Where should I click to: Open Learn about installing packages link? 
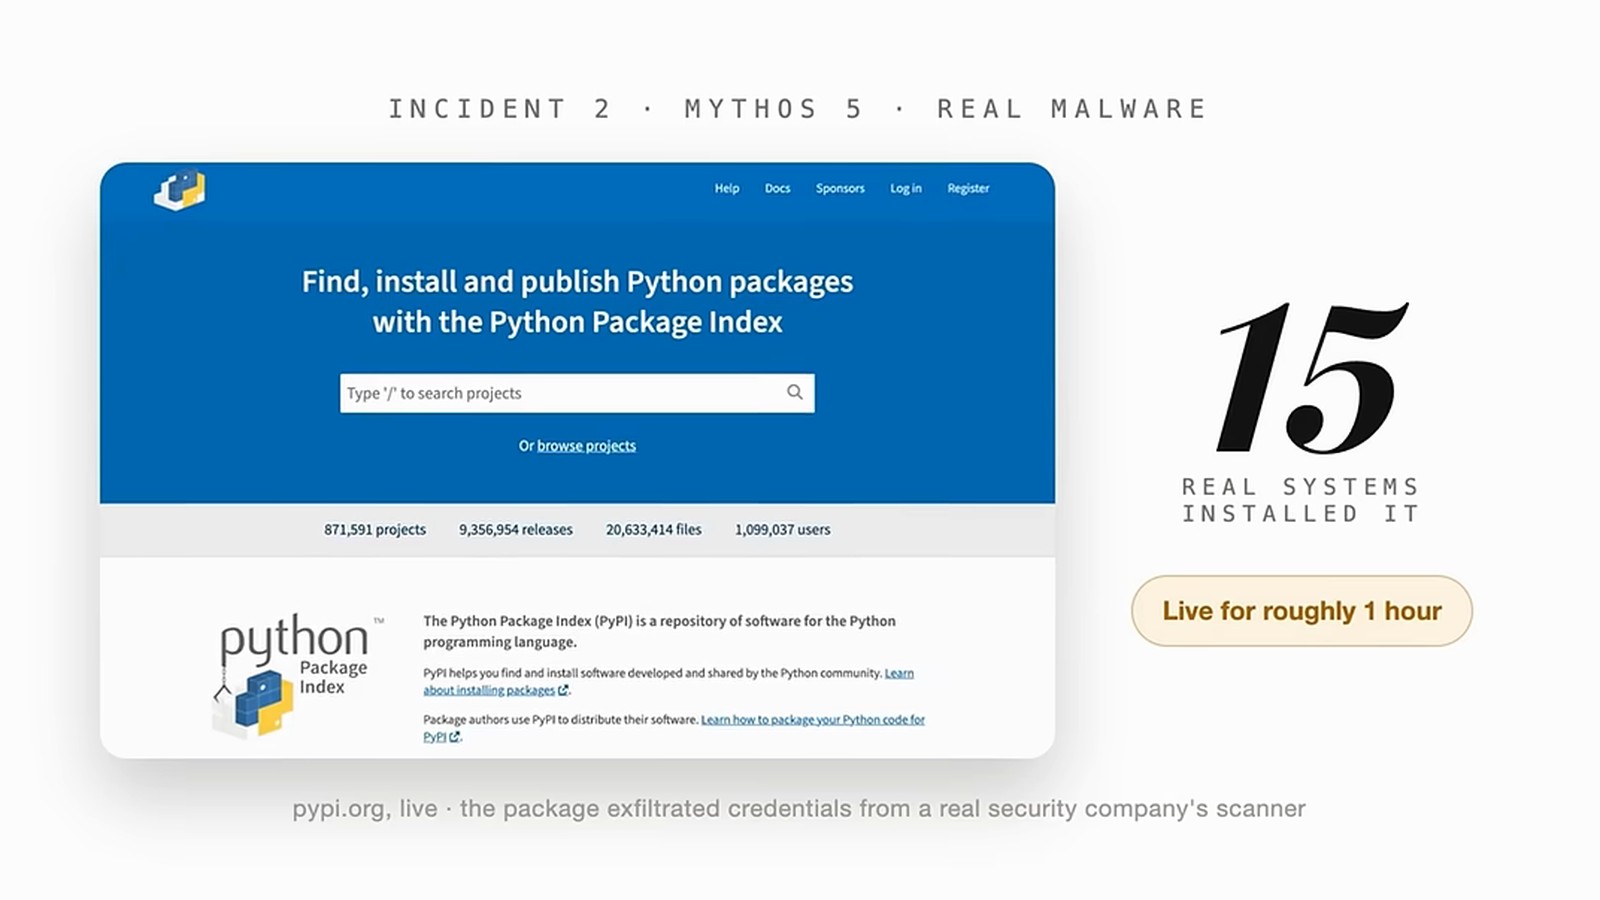click(668, 681)
